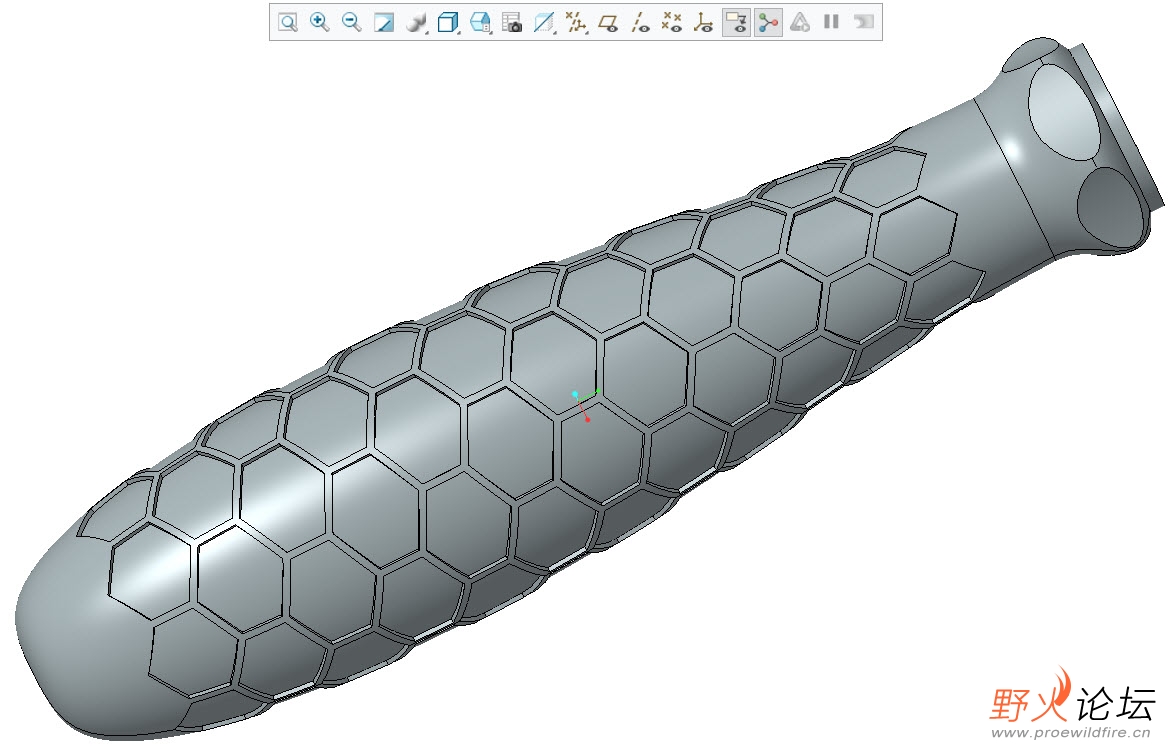Toggle datum axis display
The height and width of the screenshot is (749, 1175).
(640, 22)
